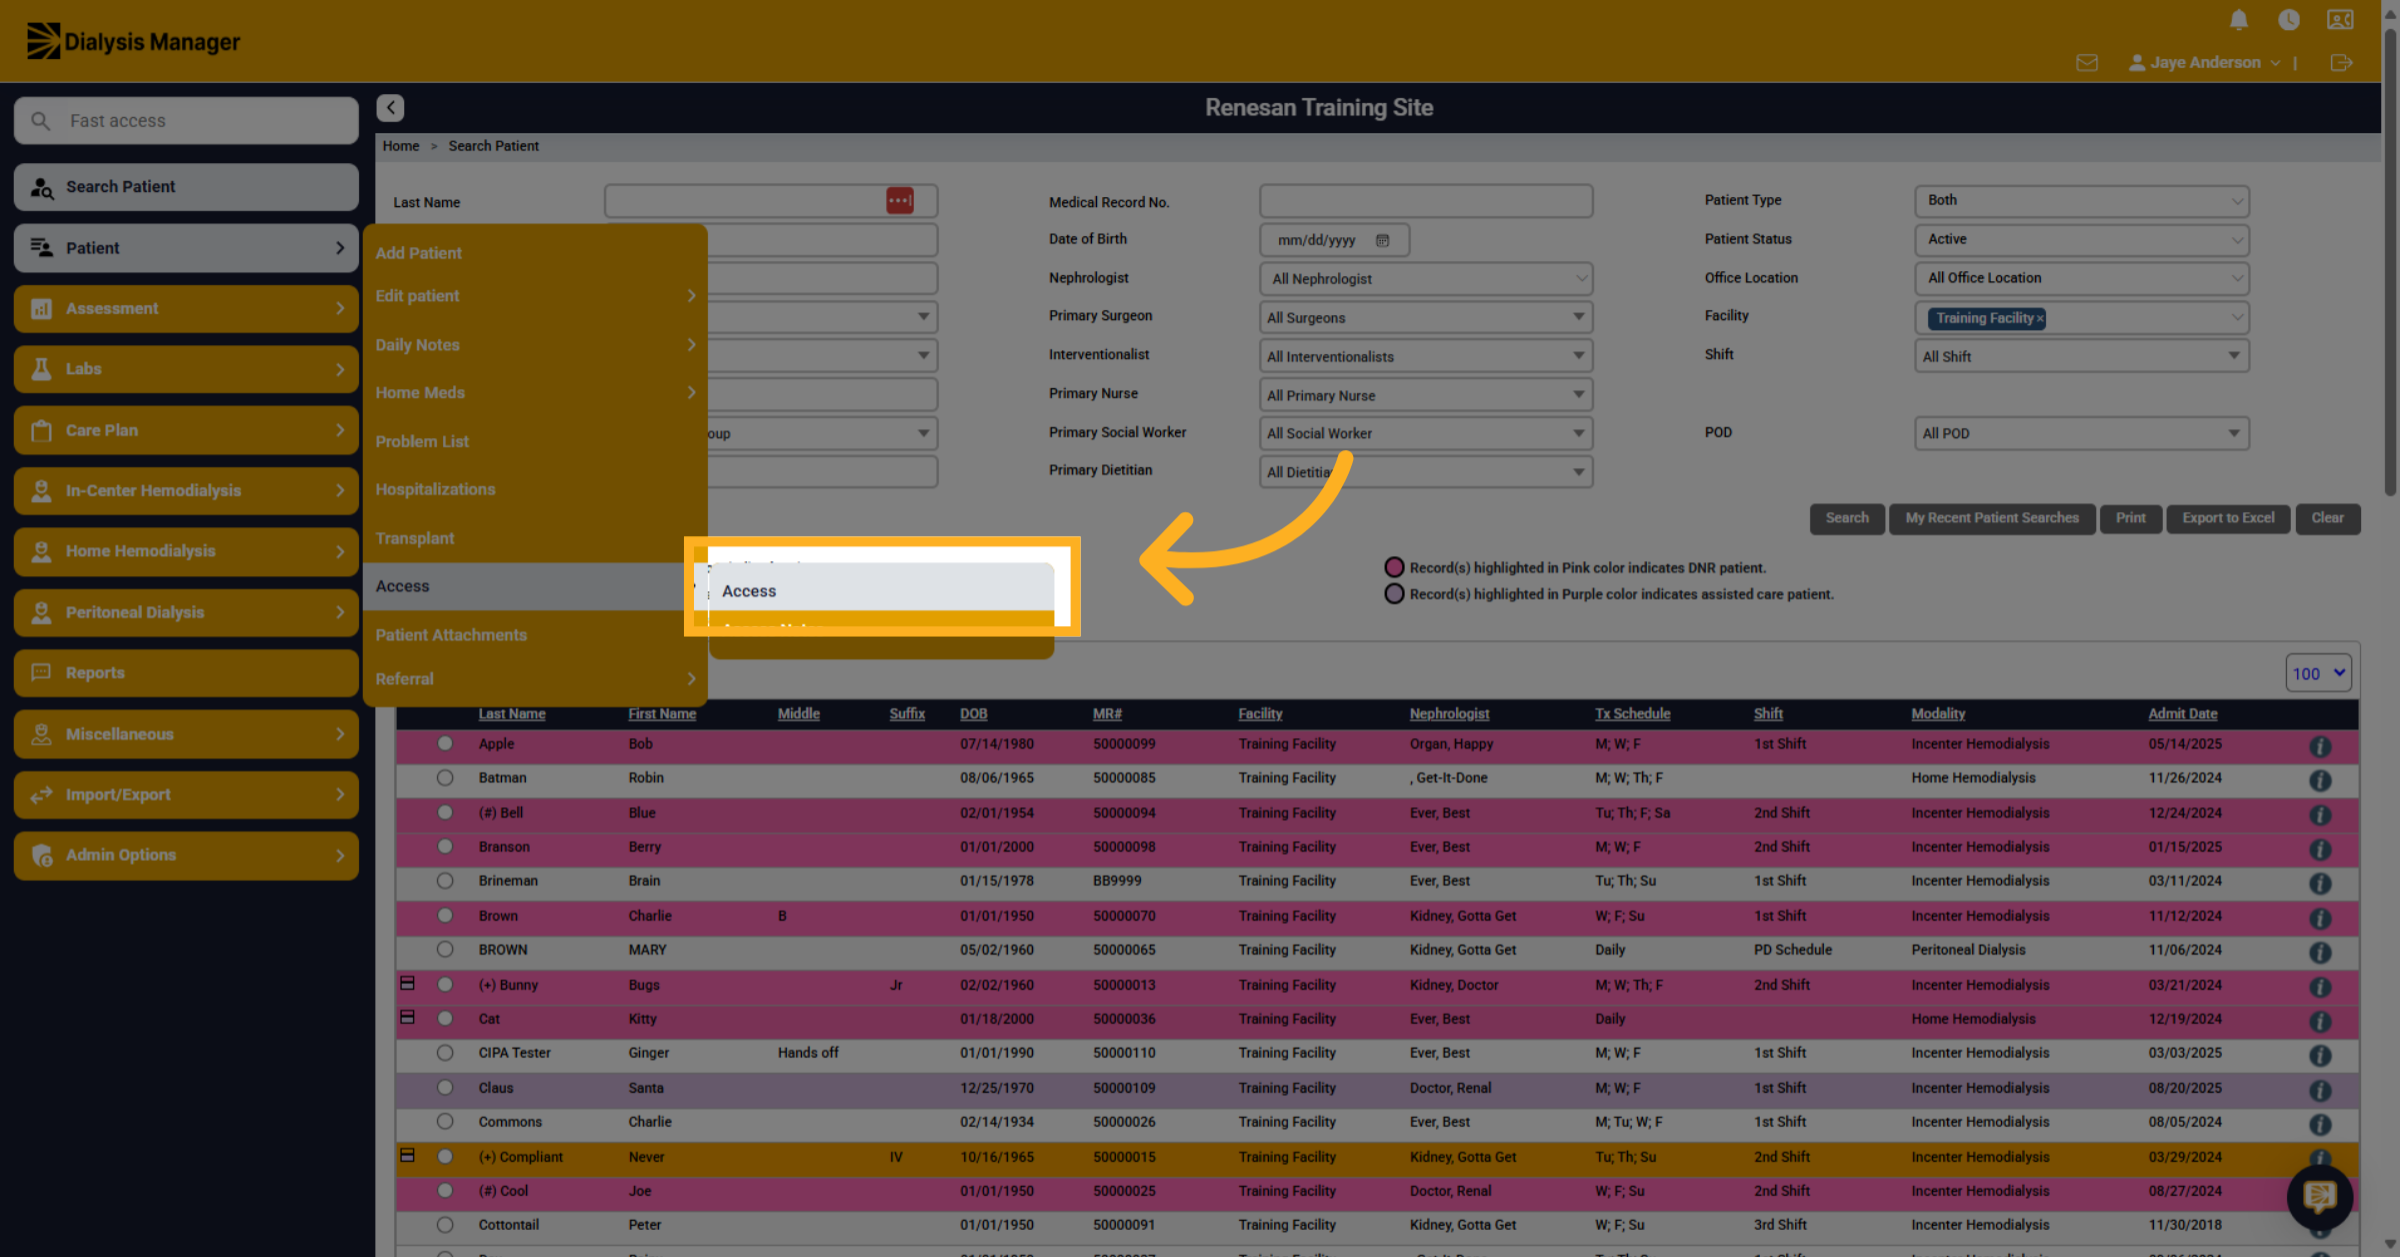Screen dimensions: 2400x1257
Task: Change the 100 rows per page dropdown
Action: [x=2318, y=673]
